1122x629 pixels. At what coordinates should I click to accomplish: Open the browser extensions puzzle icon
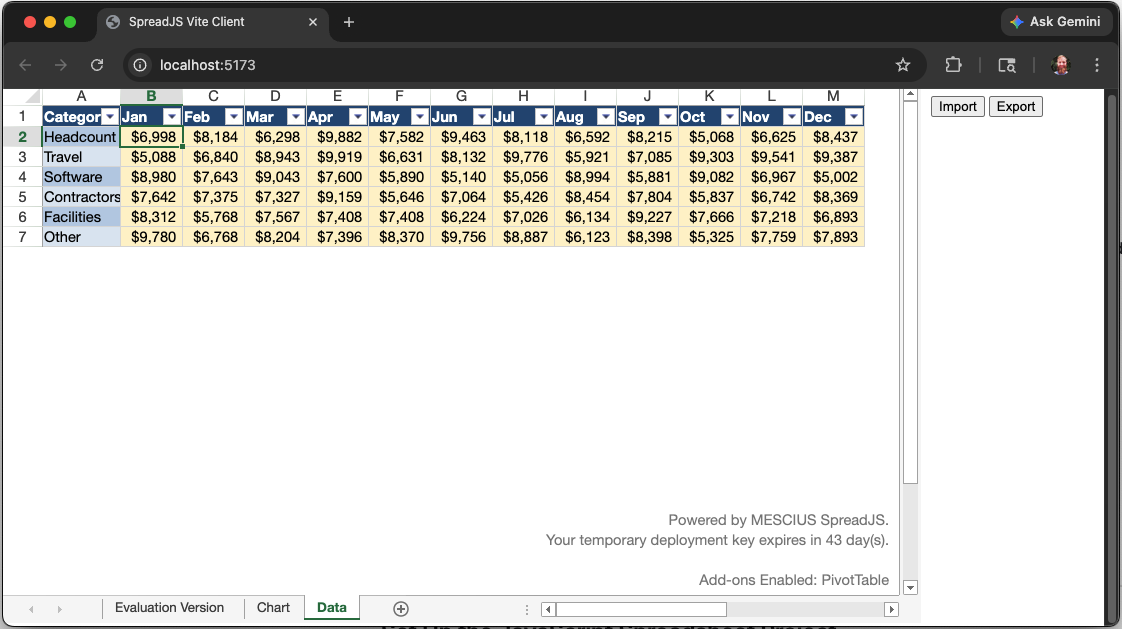(953, 65)
